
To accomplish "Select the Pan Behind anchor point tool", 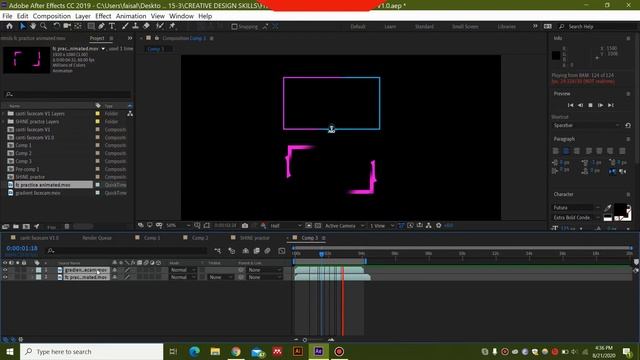I will coord(78,26).
